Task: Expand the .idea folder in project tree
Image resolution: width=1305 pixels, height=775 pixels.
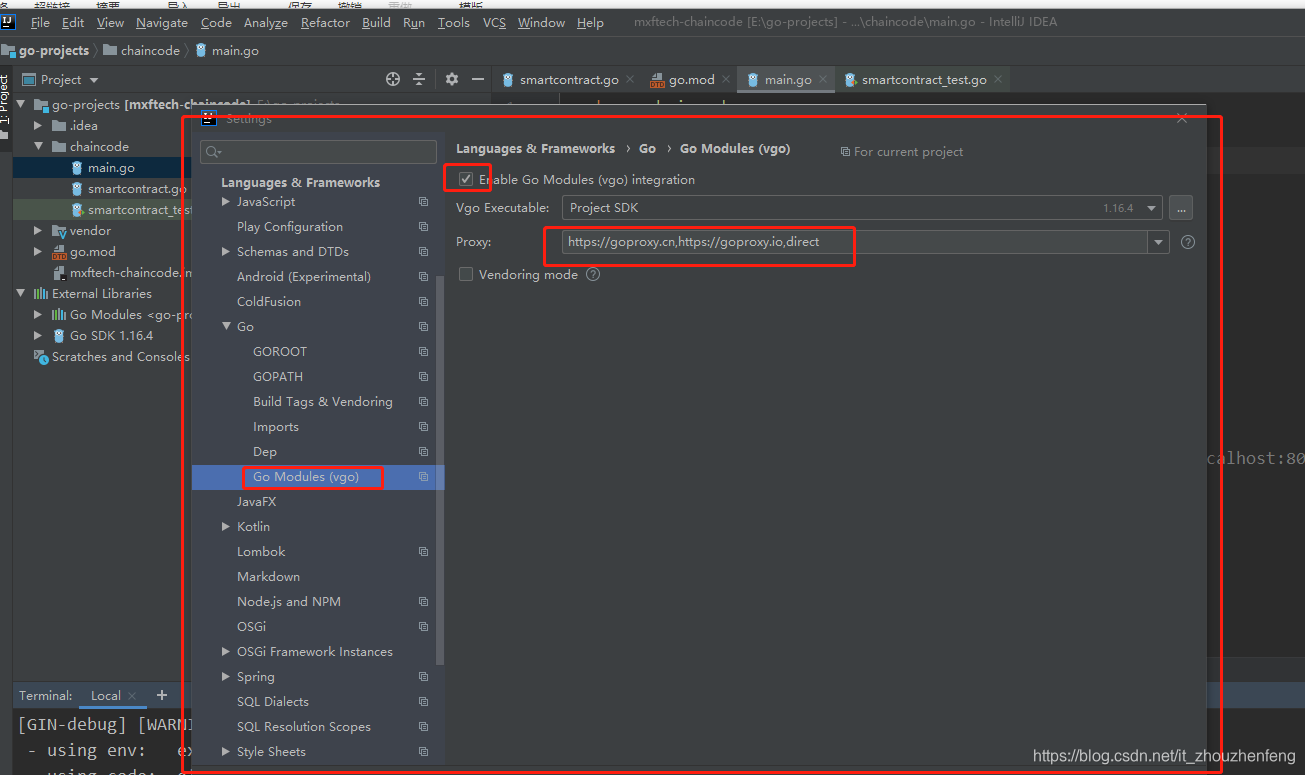Action: 38,126
